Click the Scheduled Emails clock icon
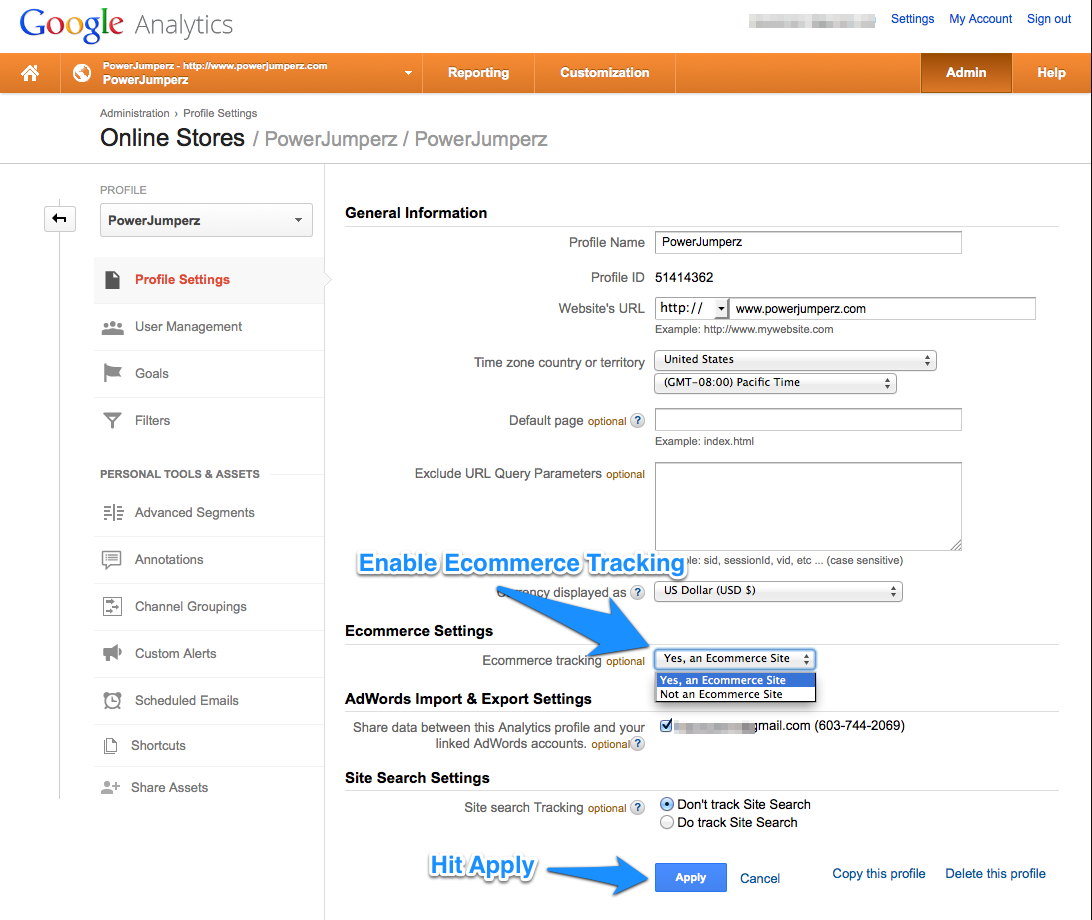Image resolution: width=1092 pixels, height=920 pixels. 112,701
